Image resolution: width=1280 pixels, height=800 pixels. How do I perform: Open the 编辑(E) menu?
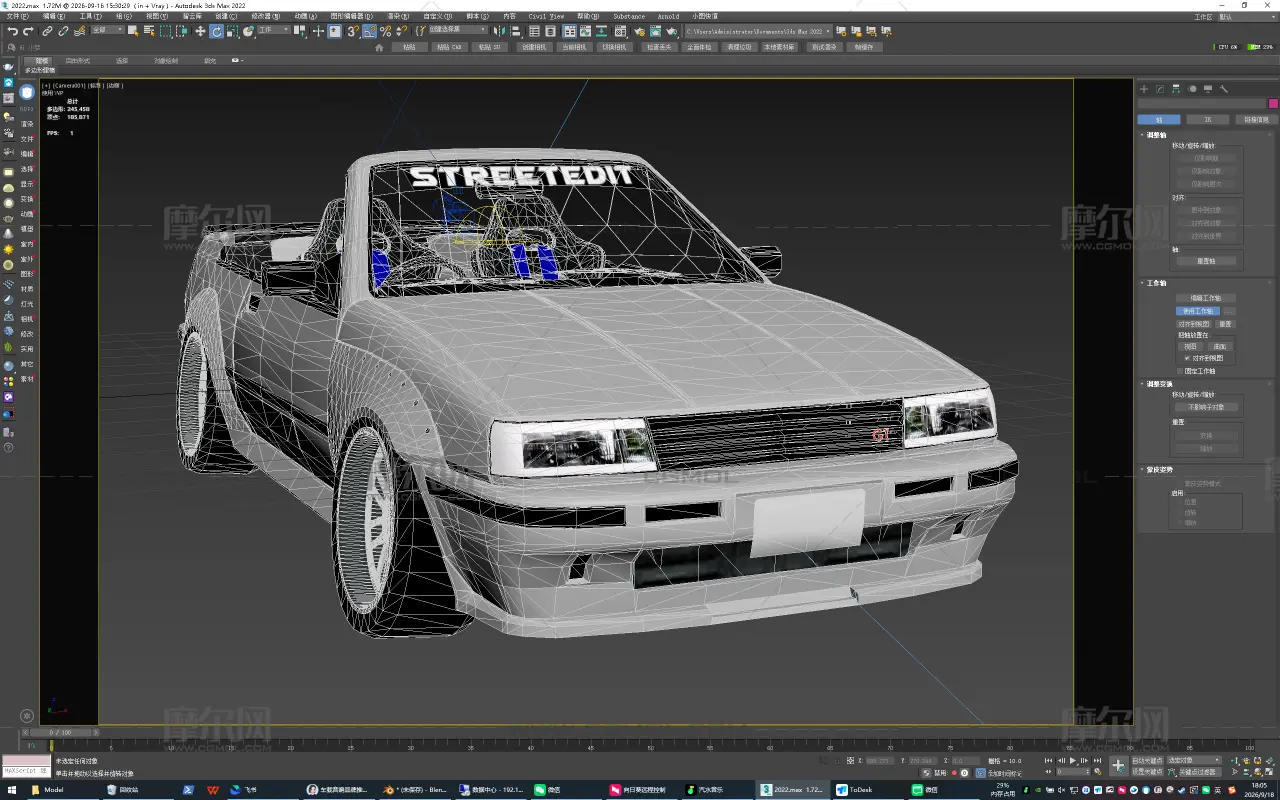(x=54, y=17)
